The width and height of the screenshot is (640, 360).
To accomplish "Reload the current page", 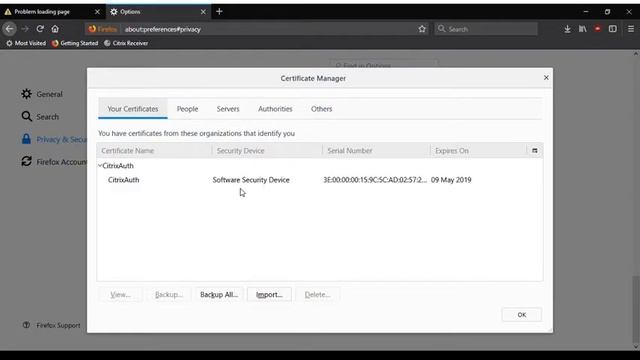I will (x=40, y=29).
